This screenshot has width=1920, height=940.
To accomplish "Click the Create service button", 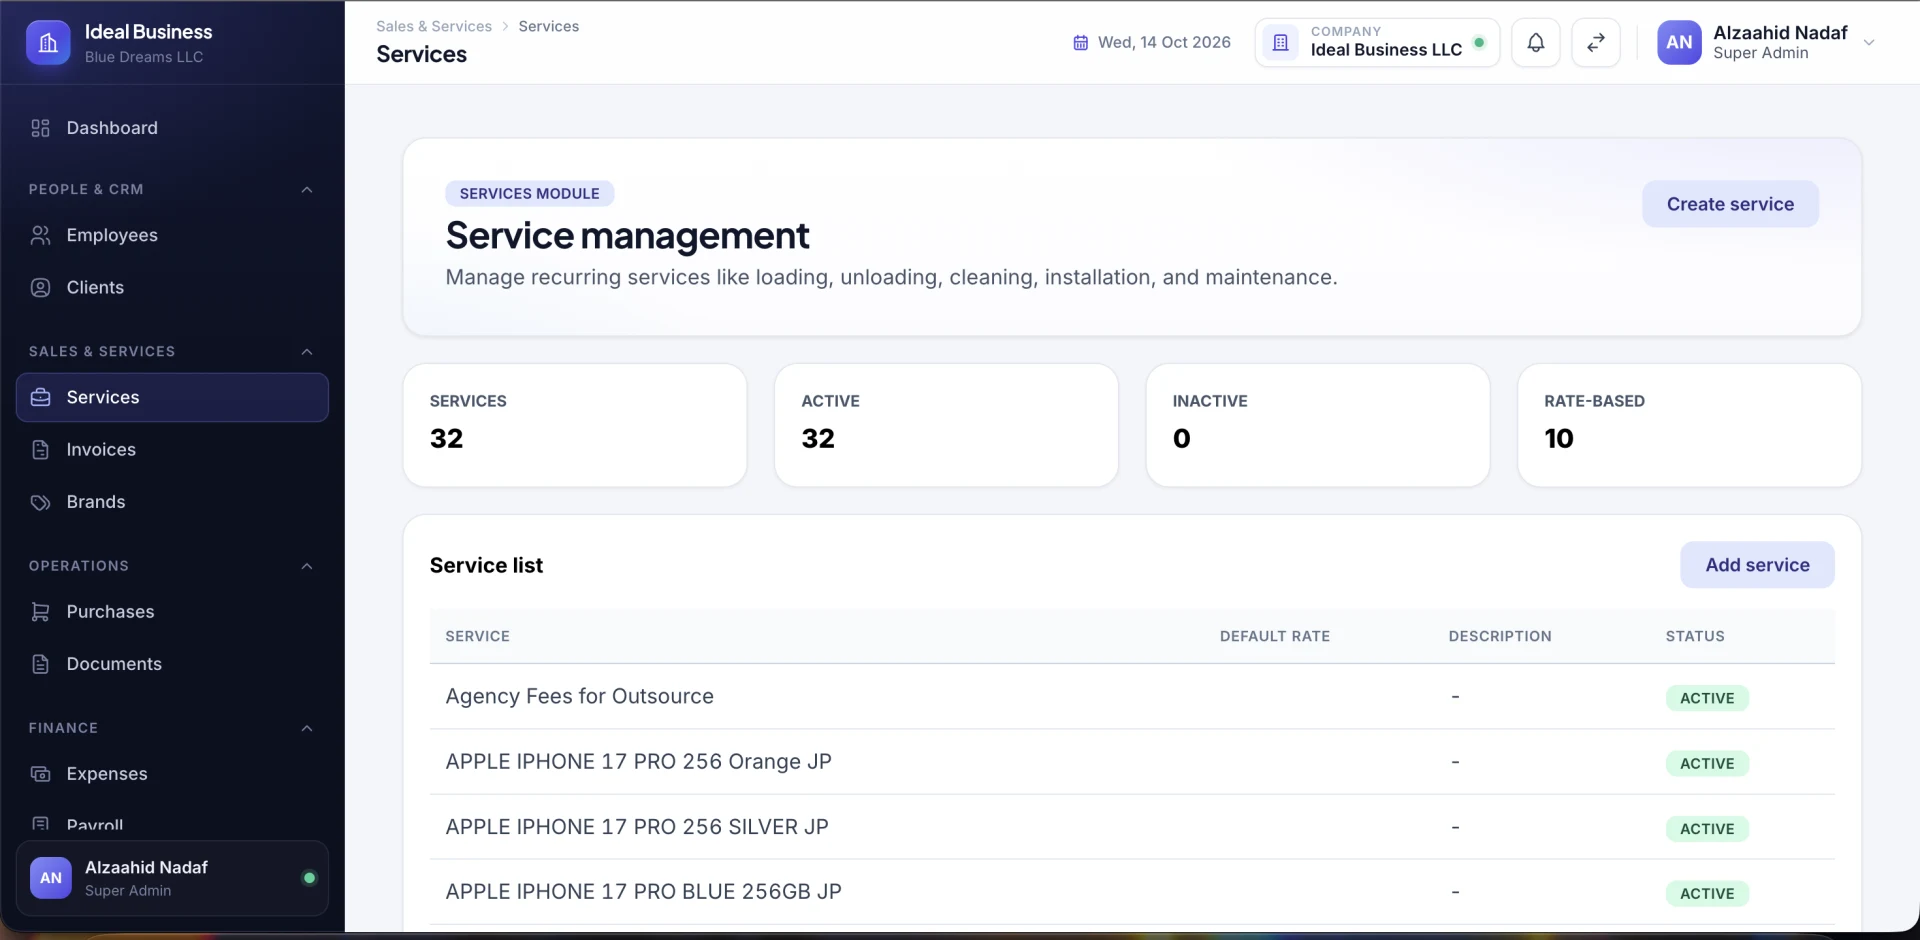I will tap(1730, 204).
